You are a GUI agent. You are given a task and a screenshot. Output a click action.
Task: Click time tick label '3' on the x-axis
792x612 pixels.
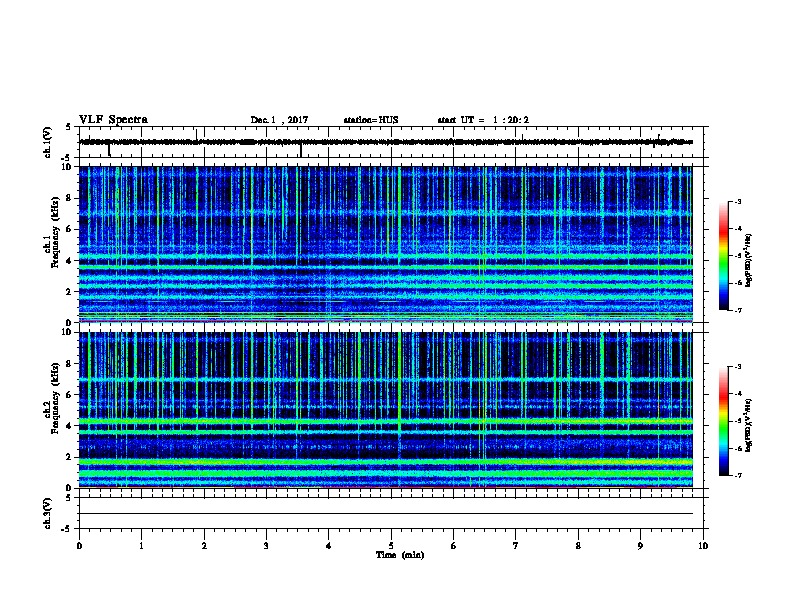point(266,546)
